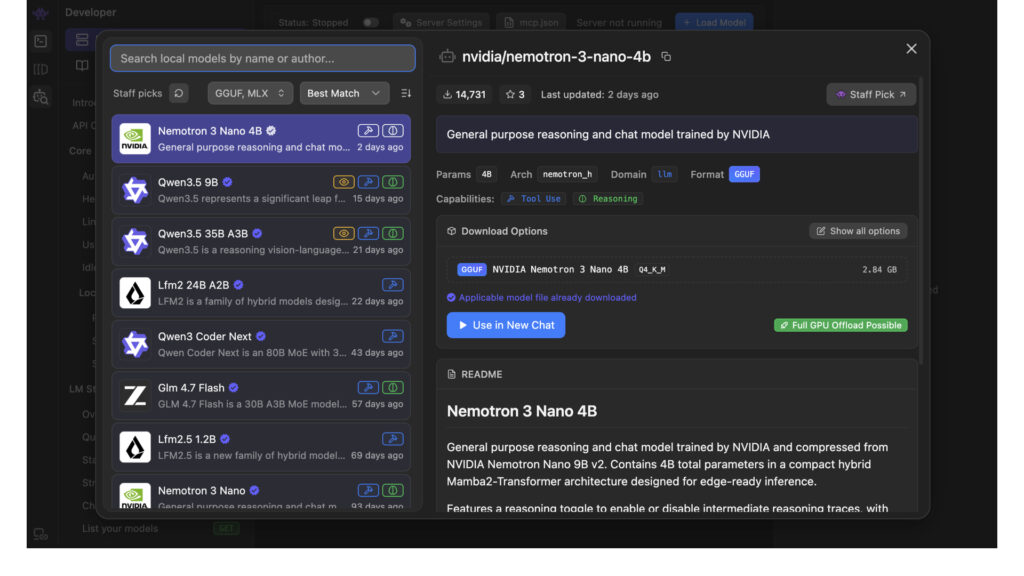Toggle the server Status switch

click(370, 22)
